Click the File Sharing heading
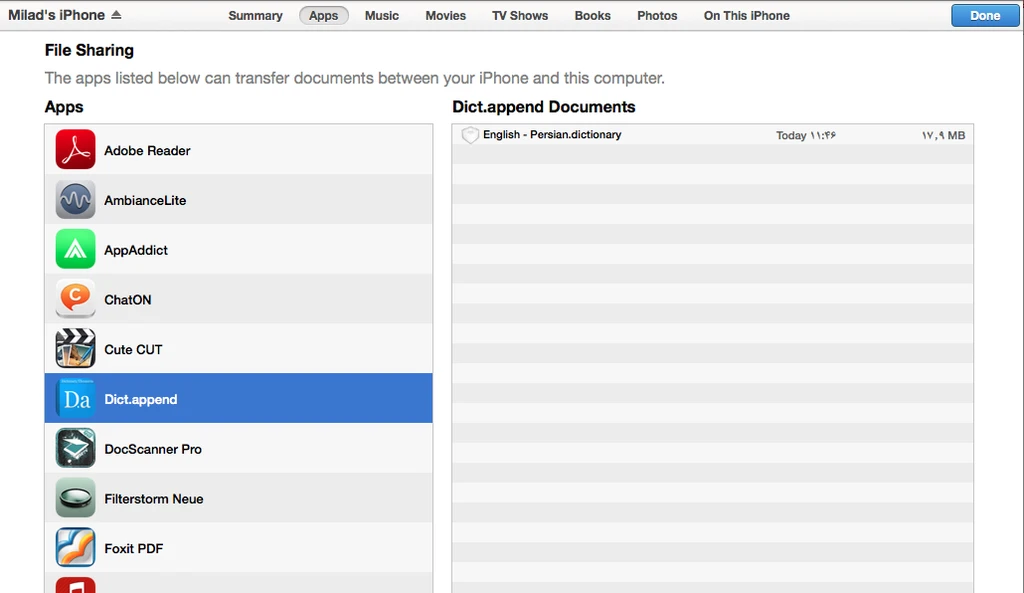Image resolution: width=1024 pixels, height=593 pixels. (89, 50)
